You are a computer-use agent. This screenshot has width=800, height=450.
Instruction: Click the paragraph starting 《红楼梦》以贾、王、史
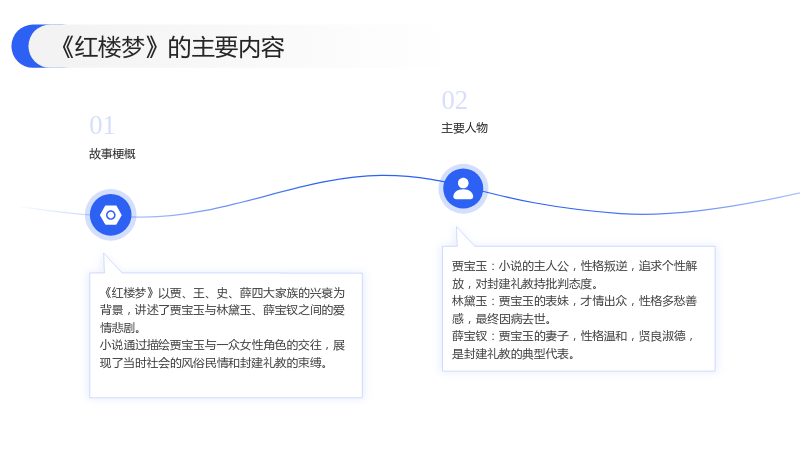click(222, 310)
